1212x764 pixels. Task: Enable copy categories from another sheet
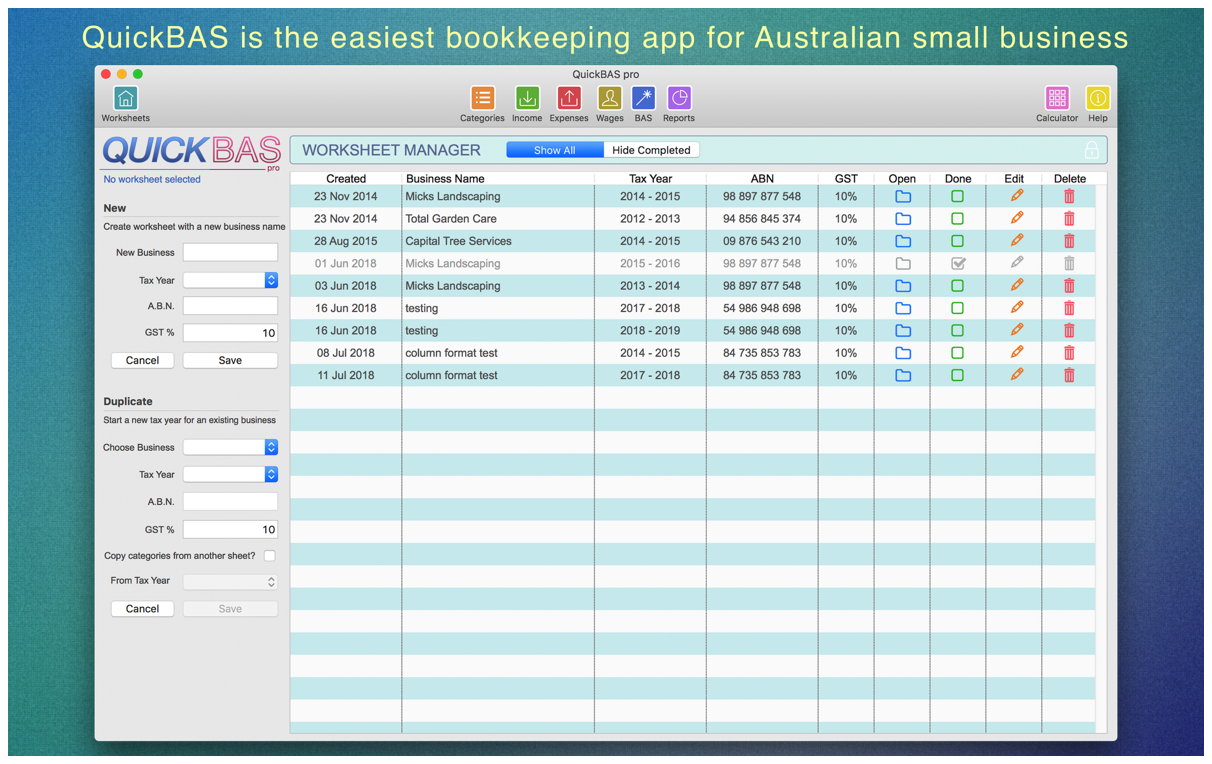tap(269, 555)
